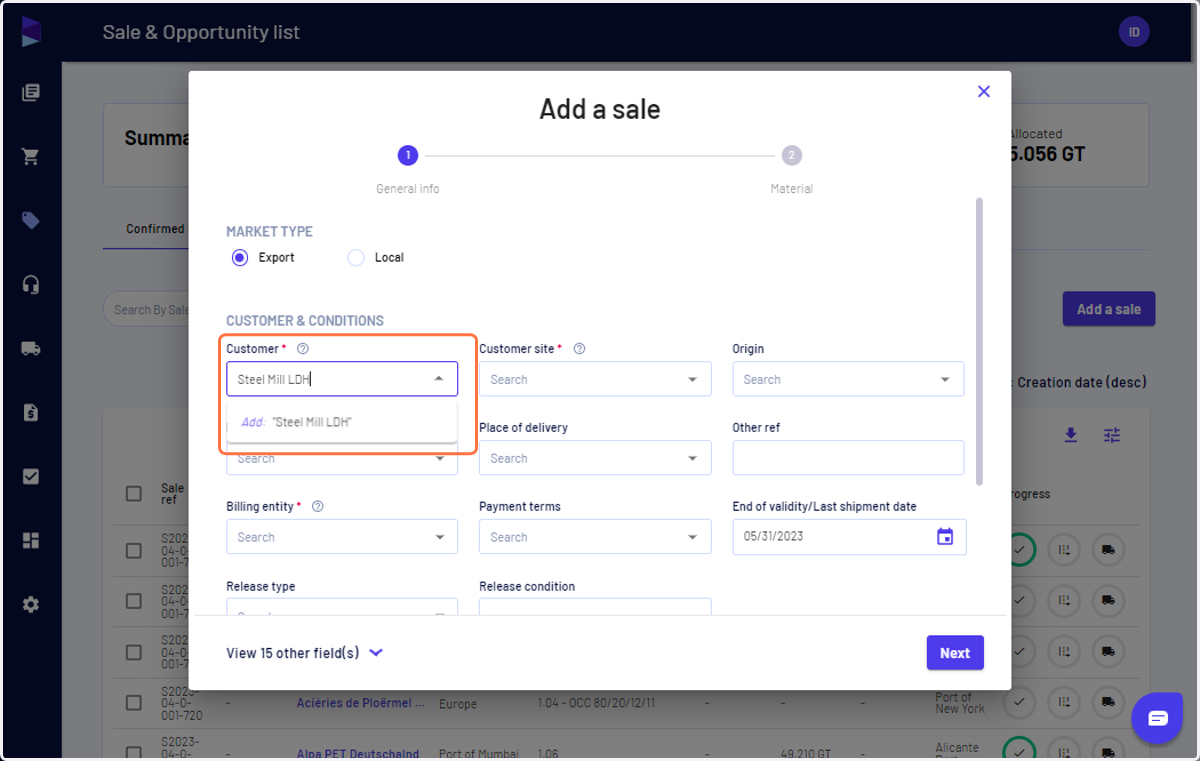The height and width of the screenshot is (761, 1200).
Task: Click the Add a sale button
Action: (x=1109, y=309)
